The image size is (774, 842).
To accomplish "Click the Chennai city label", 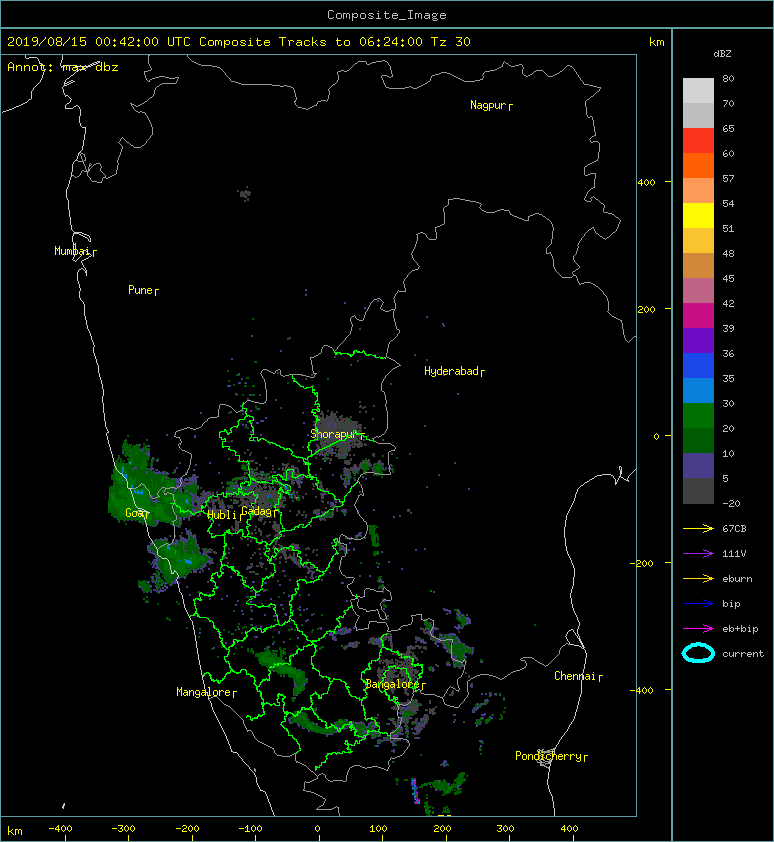I will (576, 676).
